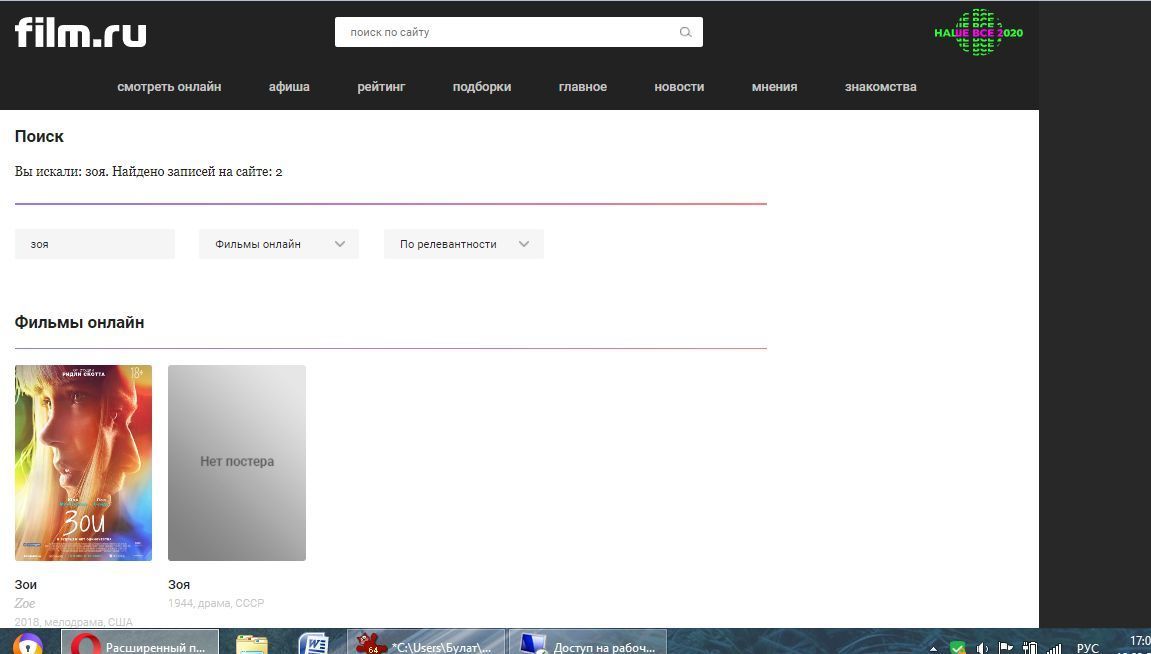The height and width of the screenshot is (654, 1151).
Task: Click the поиск по сайту search field
Action: [505, 32]
